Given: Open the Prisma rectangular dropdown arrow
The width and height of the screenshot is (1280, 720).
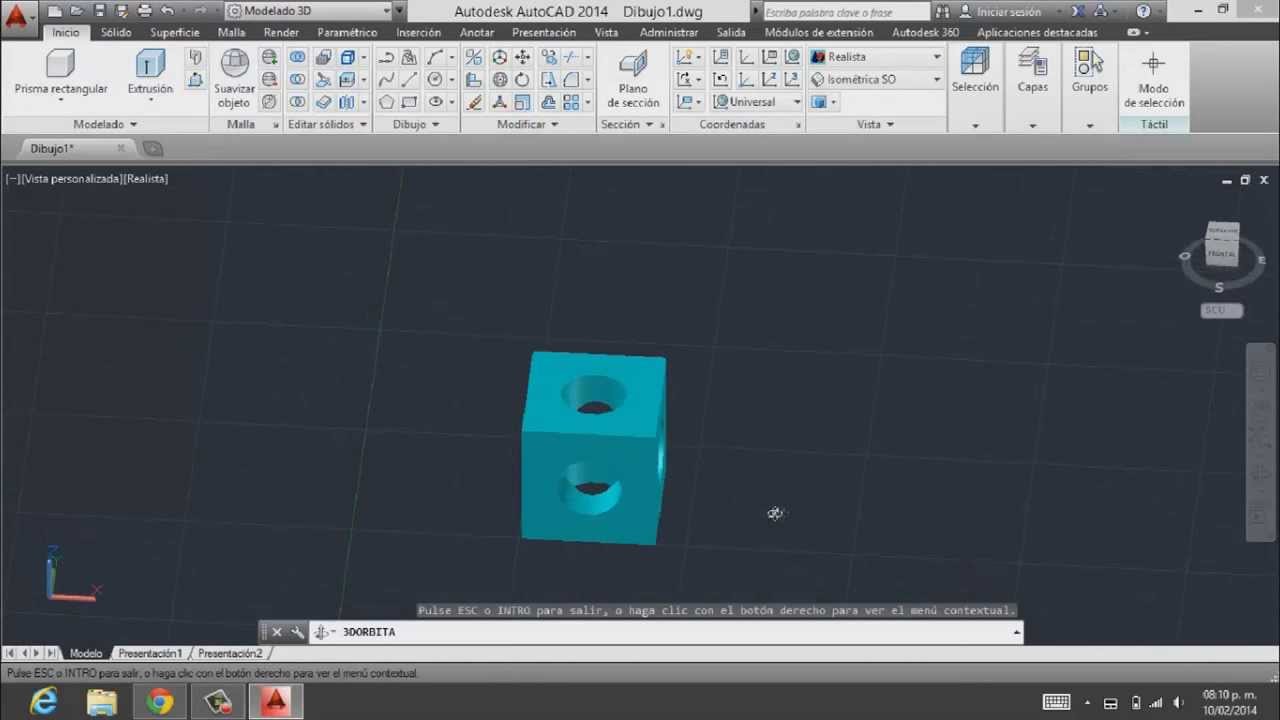Looking at the screenshot, I should [x=61, y=101].
